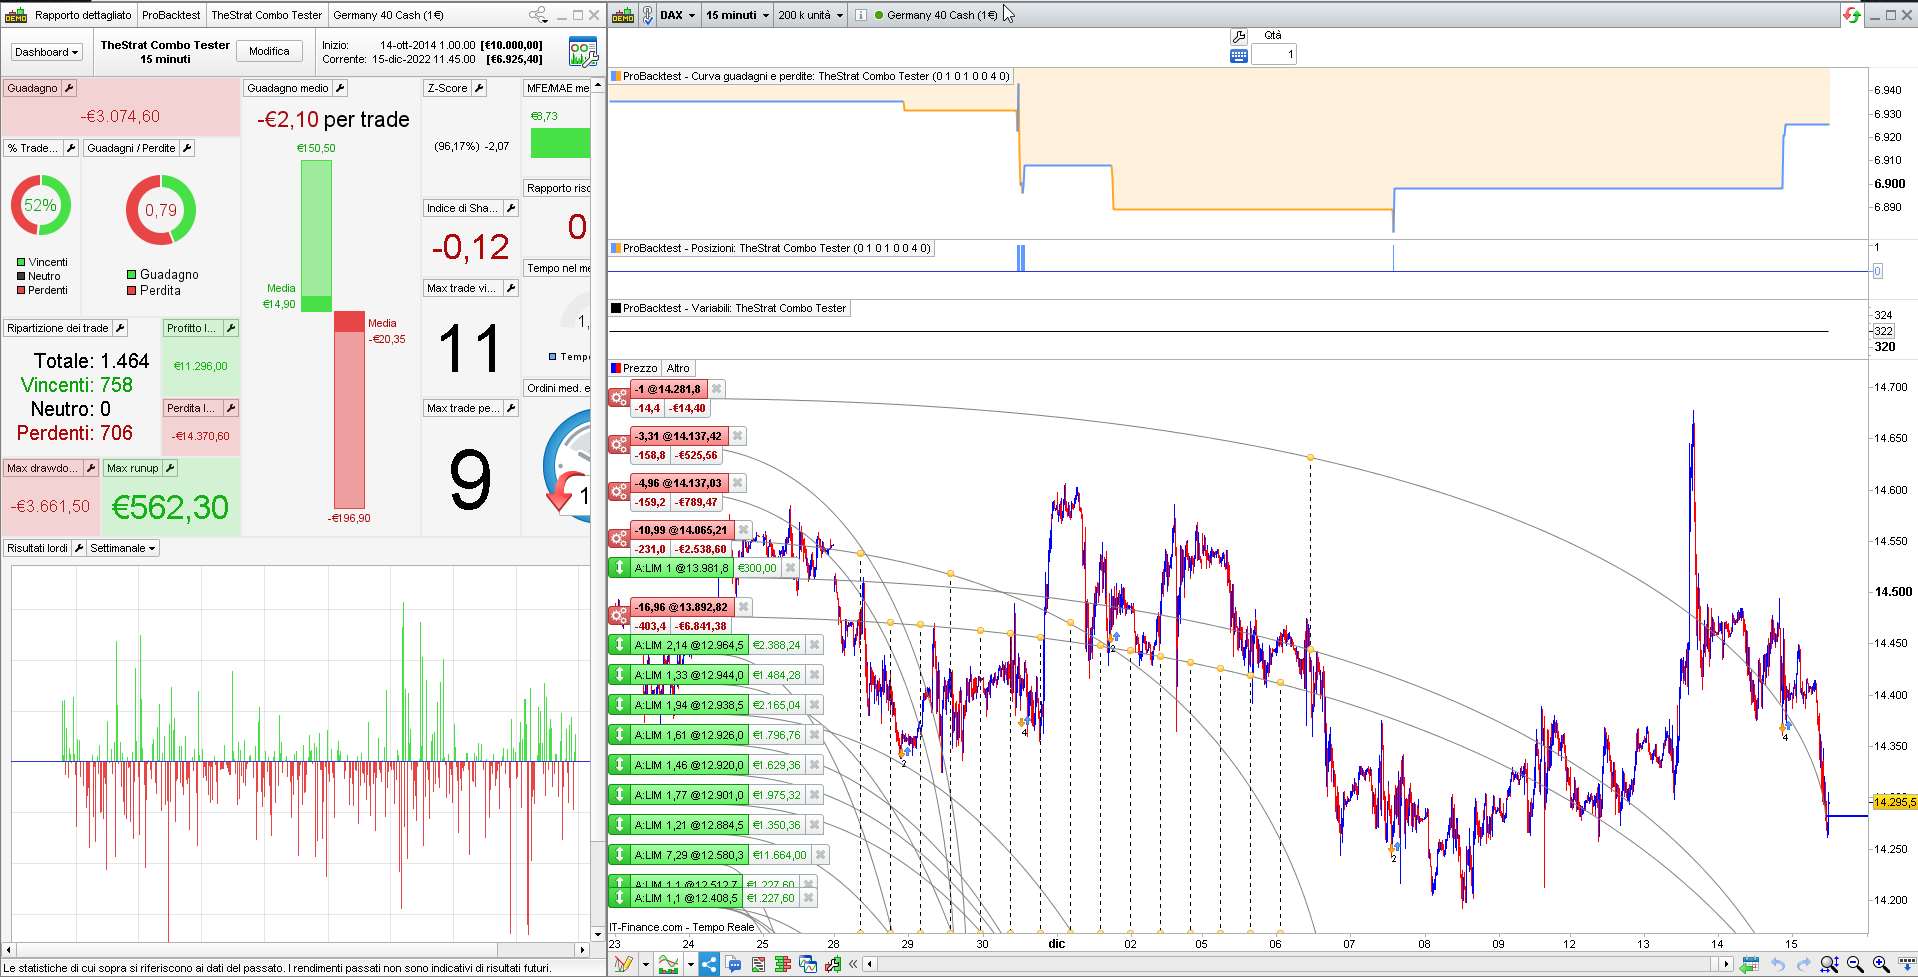Image resolution: width=1918 pixels, height=977 pixels.
Task: Click the zoom out magnifier icon
Action: pyautogui.click(x=1855, y=964)
